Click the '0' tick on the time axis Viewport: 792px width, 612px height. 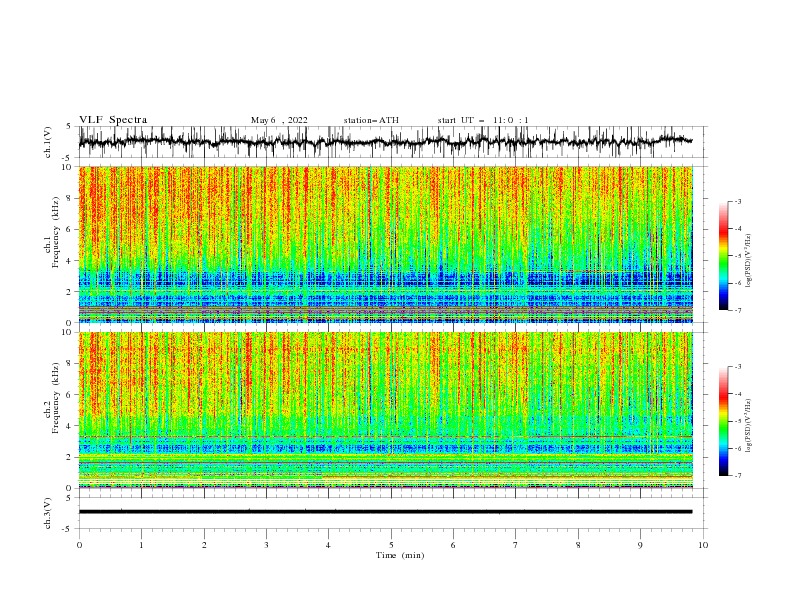79,545
